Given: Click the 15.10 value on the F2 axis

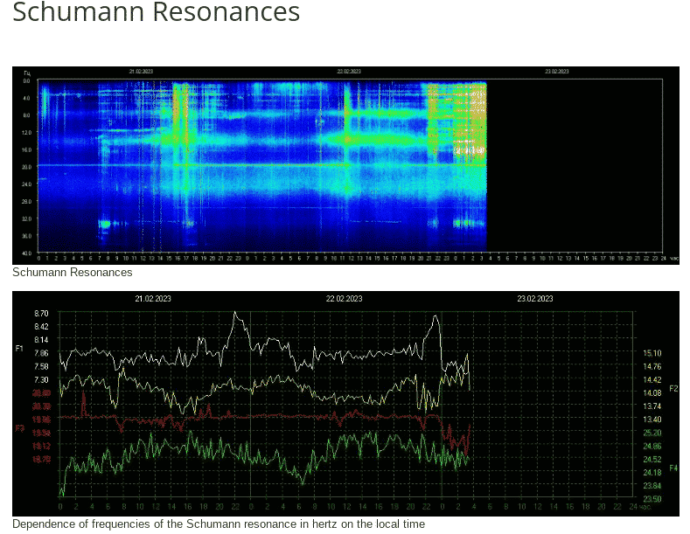Looking at the screenshot, I should (x=651, y=353).
